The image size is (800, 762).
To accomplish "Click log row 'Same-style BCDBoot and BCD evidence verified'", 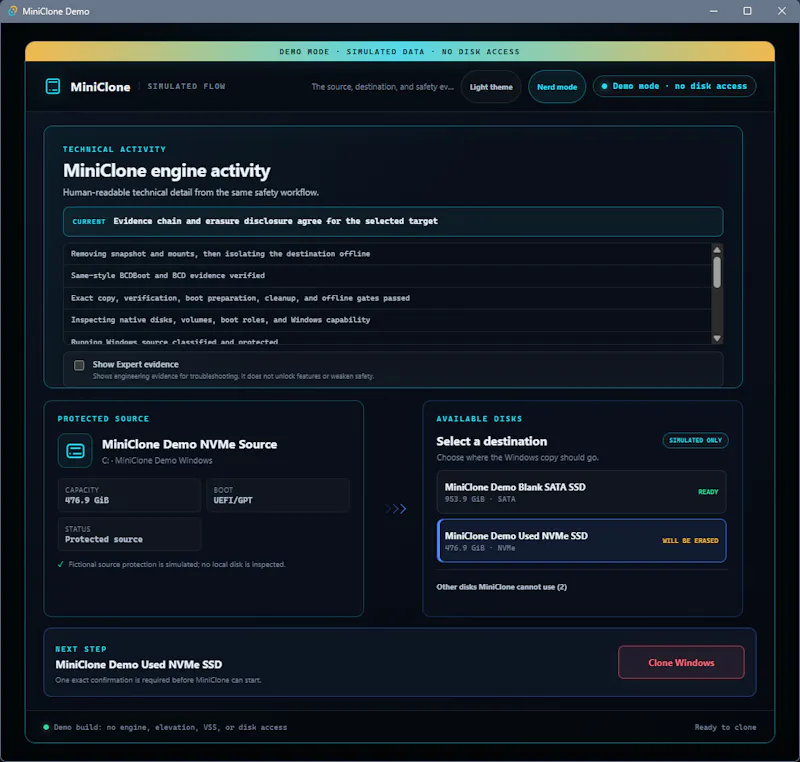I will [x=388, y=275].
